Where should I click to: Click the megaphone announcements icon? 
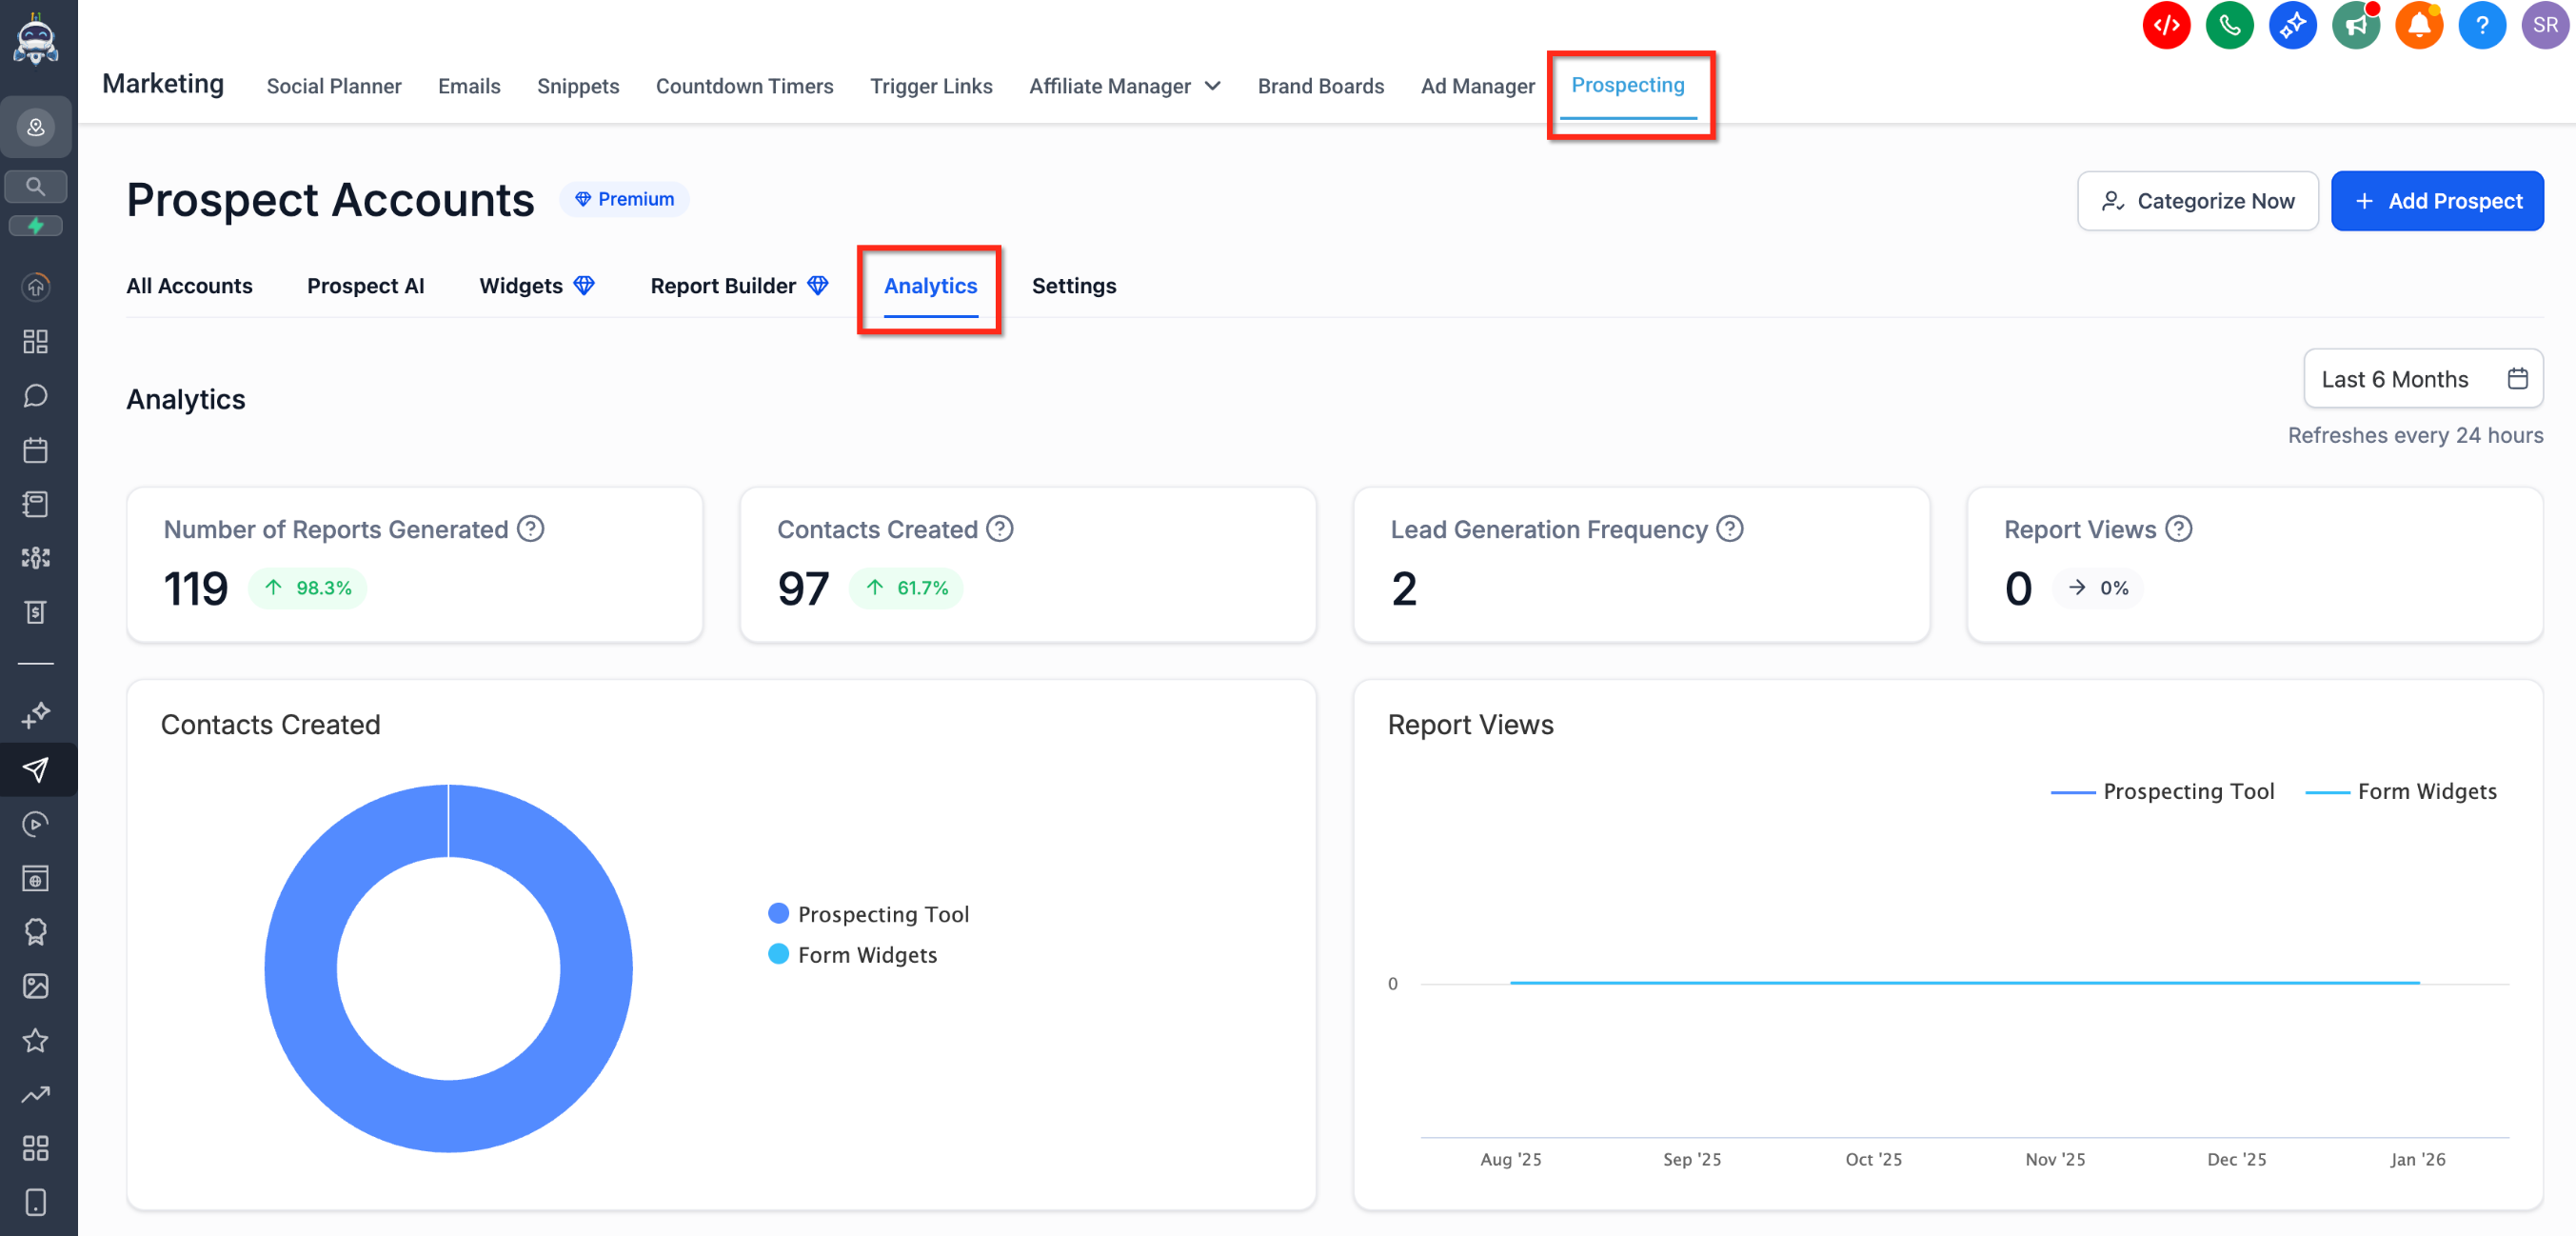[2354, 25]
